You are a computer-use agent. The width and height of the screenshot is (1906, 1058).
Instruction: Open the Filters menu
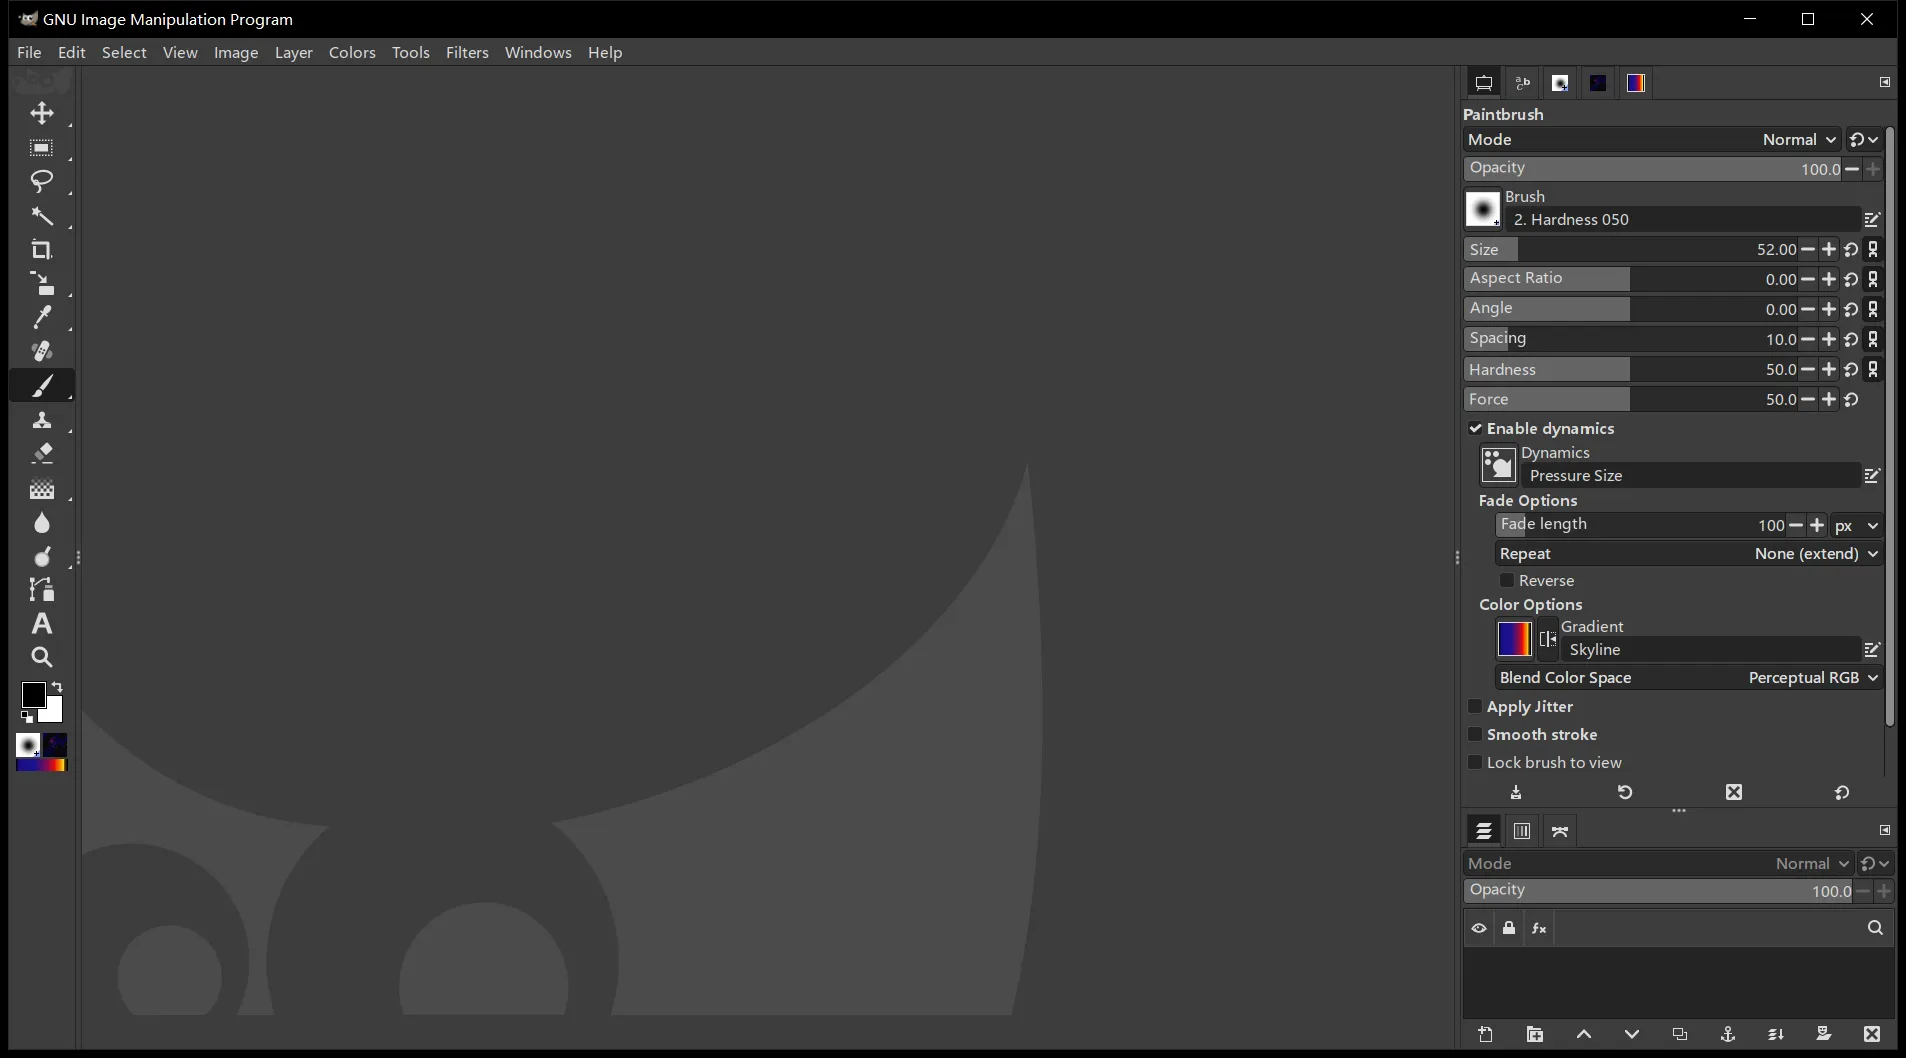pos(467,52)
